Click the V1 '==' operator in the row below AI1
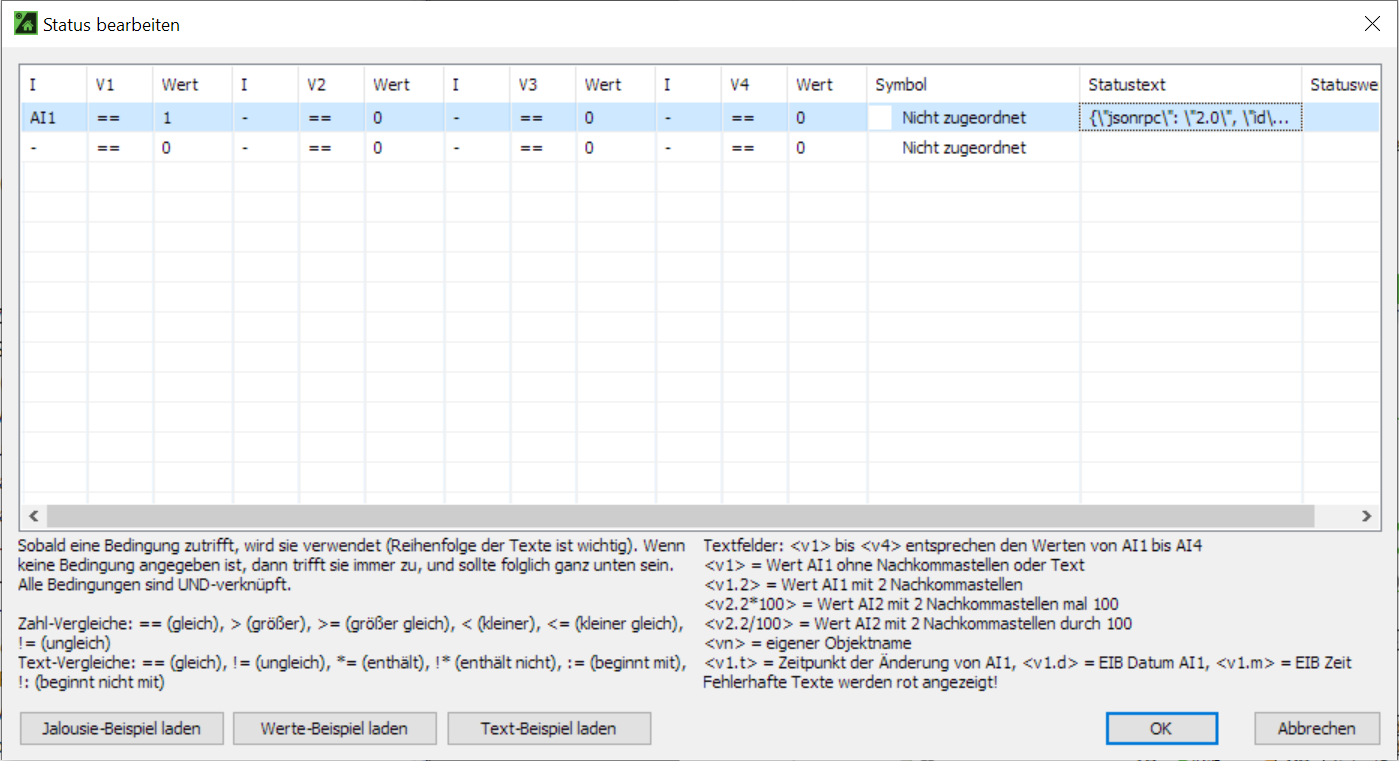Image resolution: width=1399 pixels, height=761 pixels. point(120,148)
